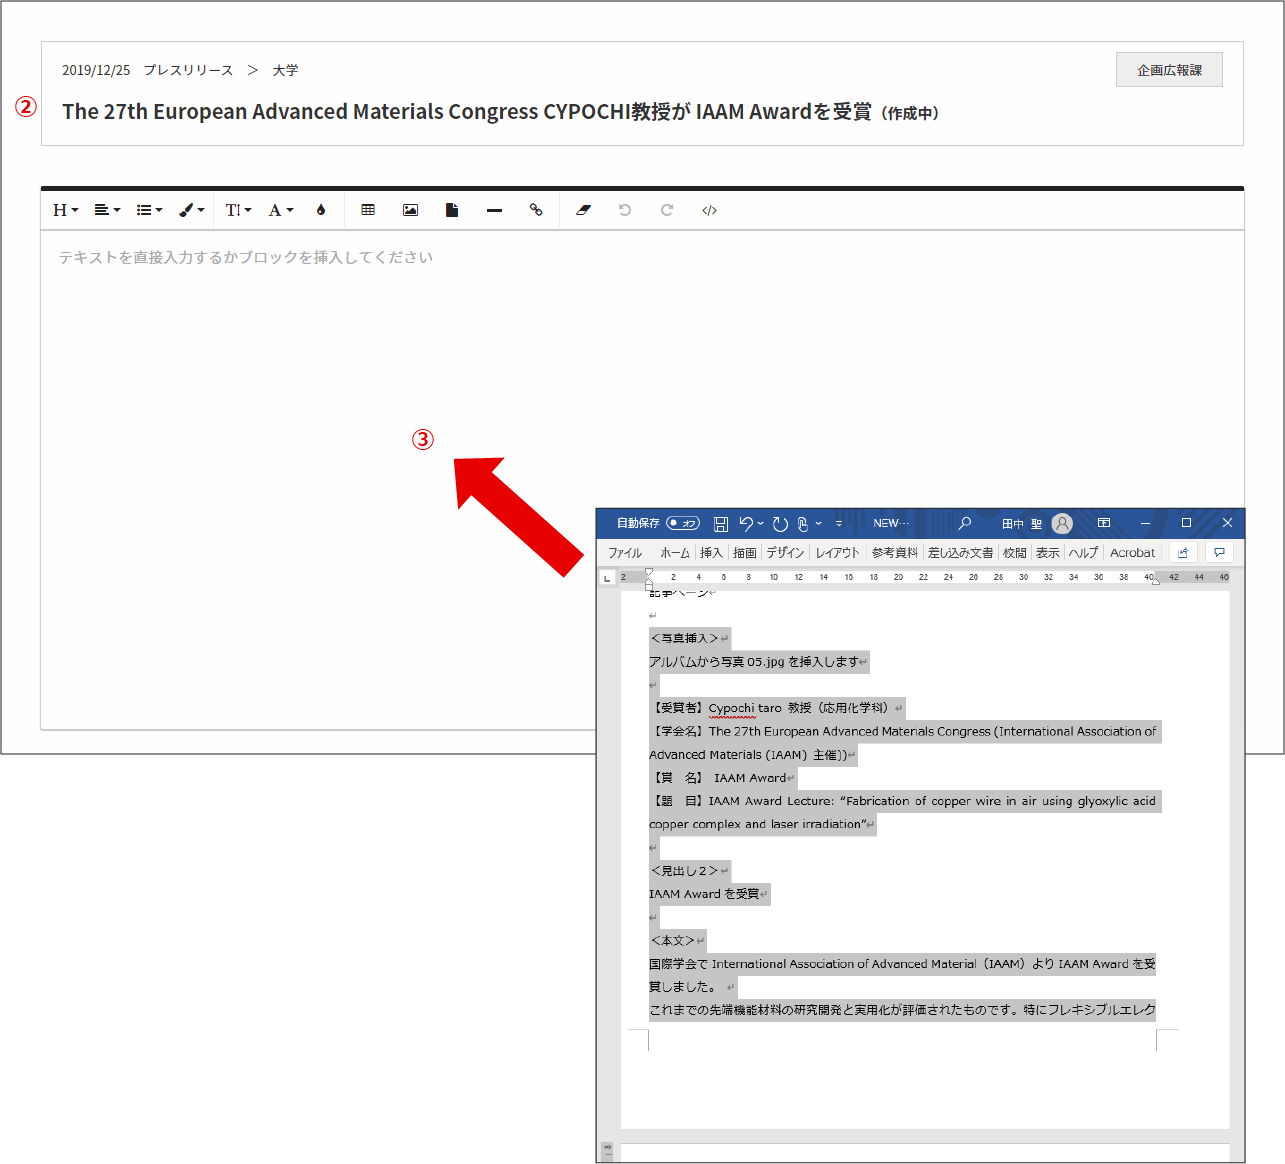
Task: Click the Undo icon in Word
Action: pyautogui.click(x=746, y=523)
